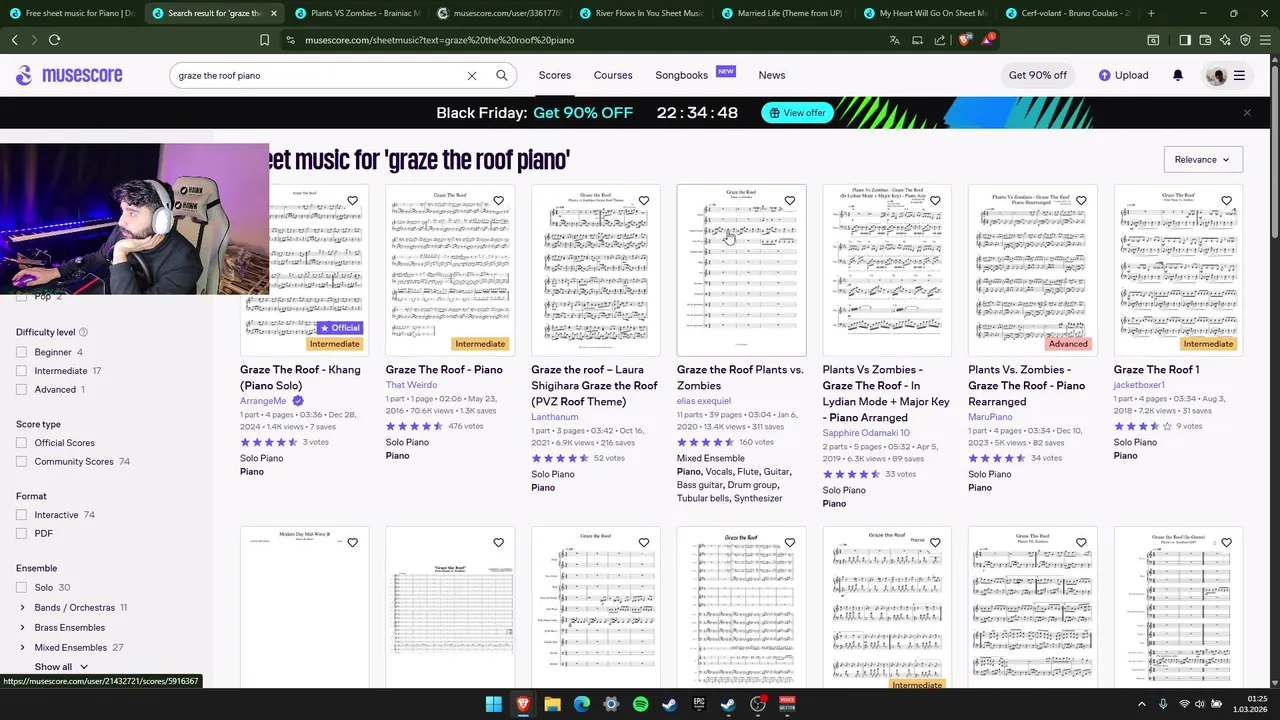Reload the page
The image size is (1280, 720).
[54, 40]
